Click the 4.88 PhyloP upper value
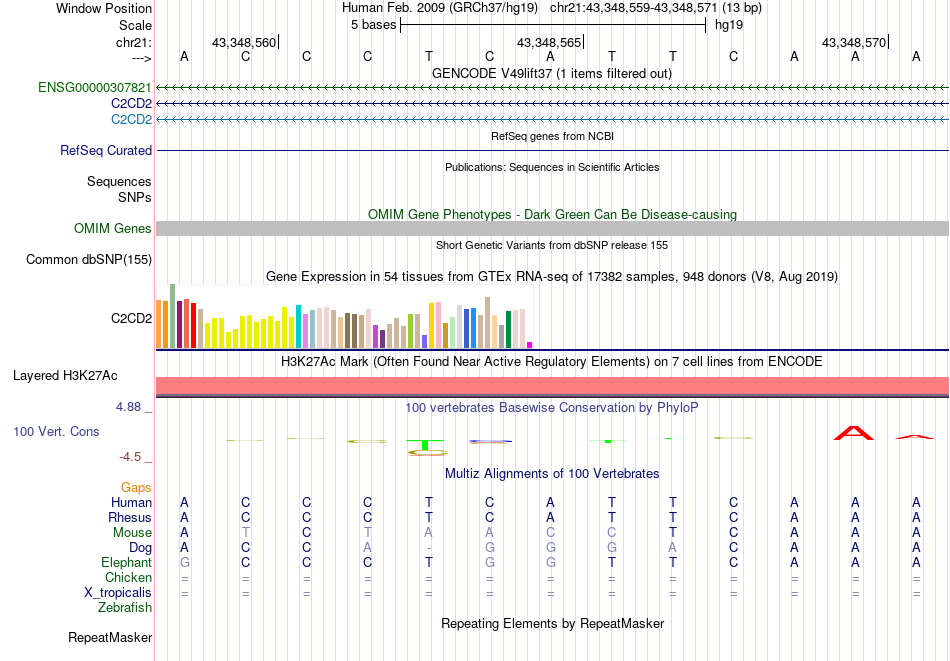The width and height of the screenshot is (950, 661). 129,407
